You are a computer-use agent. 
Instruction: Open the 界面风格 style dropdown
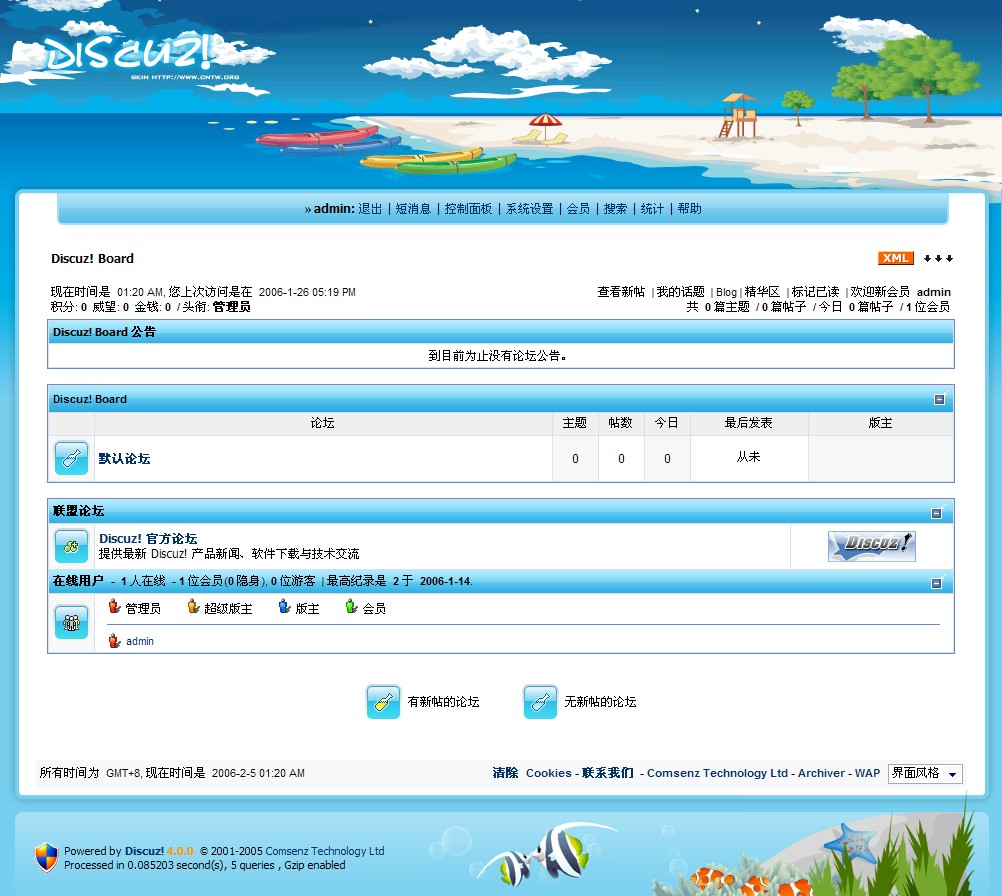(x=925, y=773)
